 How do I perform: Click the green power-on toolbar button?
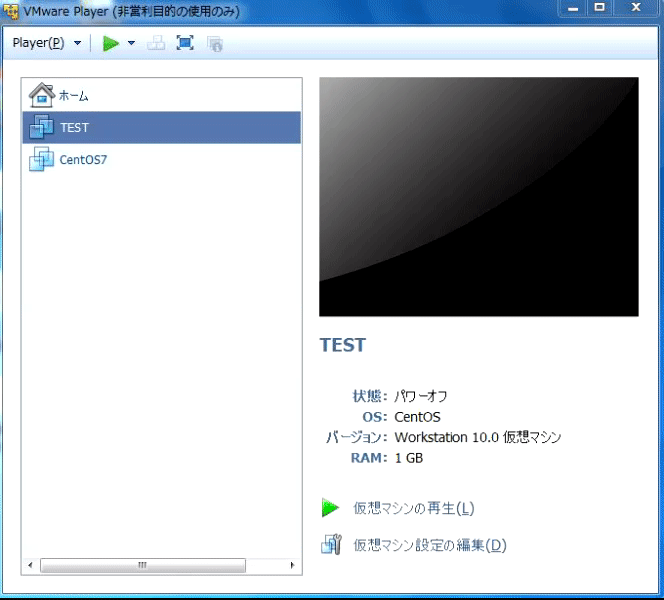(x=111, y=43)
